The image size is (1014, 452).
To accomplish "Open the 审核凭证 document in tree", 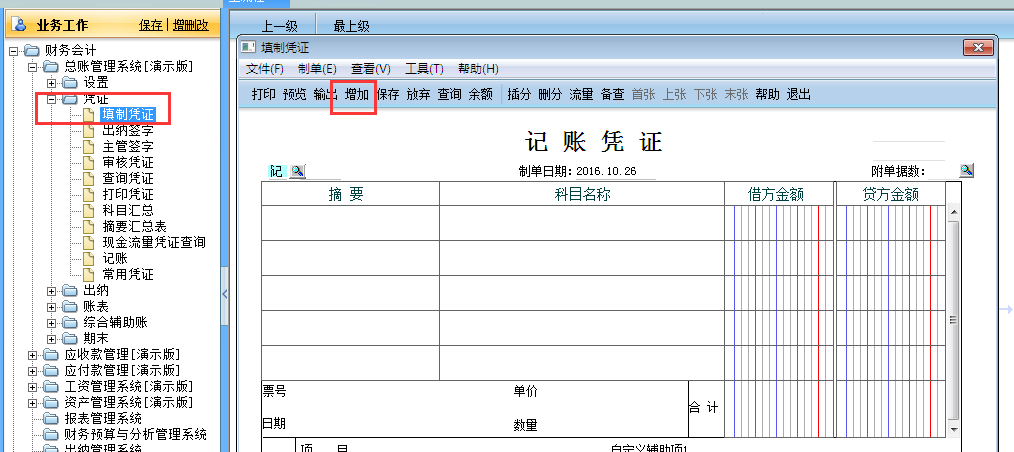I will pos(128,162).
